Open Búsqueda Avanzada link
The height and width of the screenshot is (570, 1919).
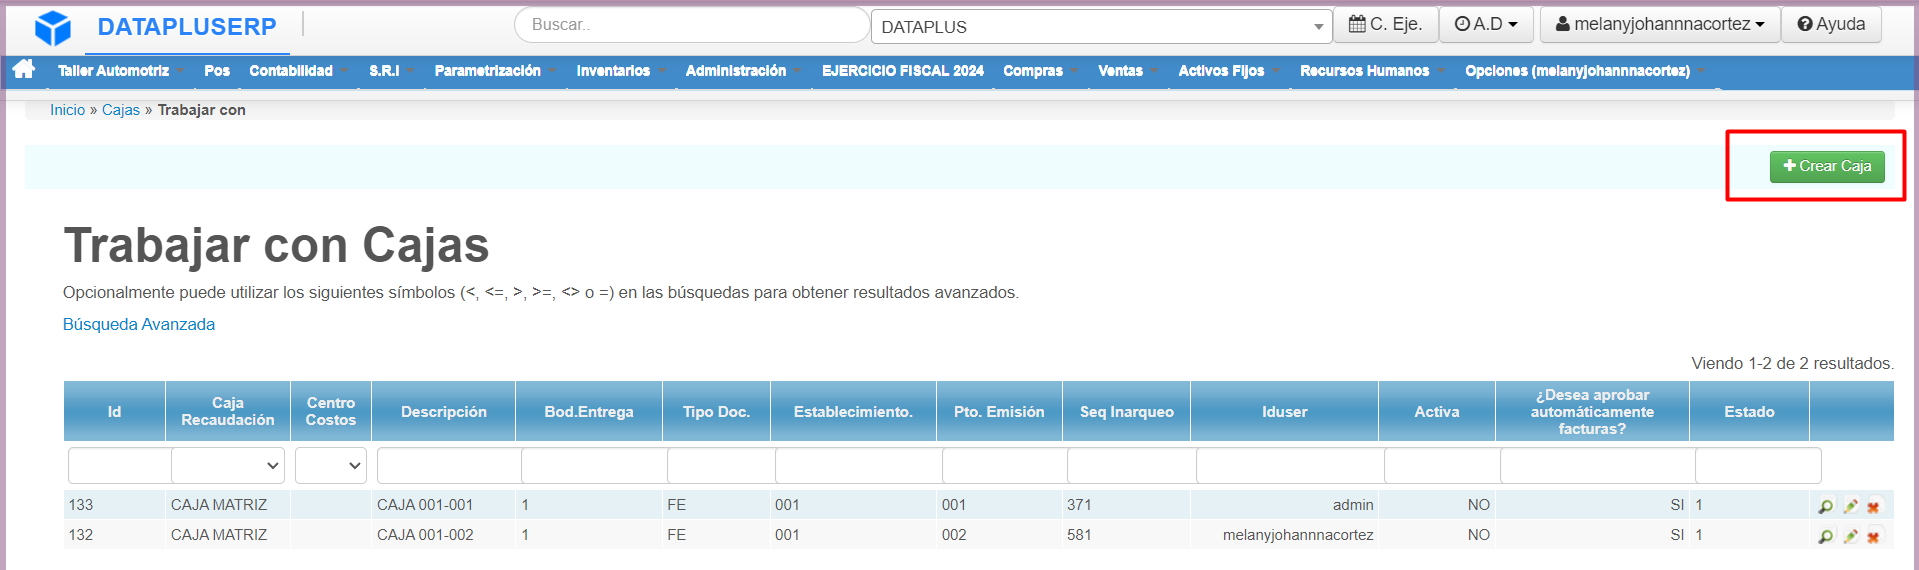point(139,324)
